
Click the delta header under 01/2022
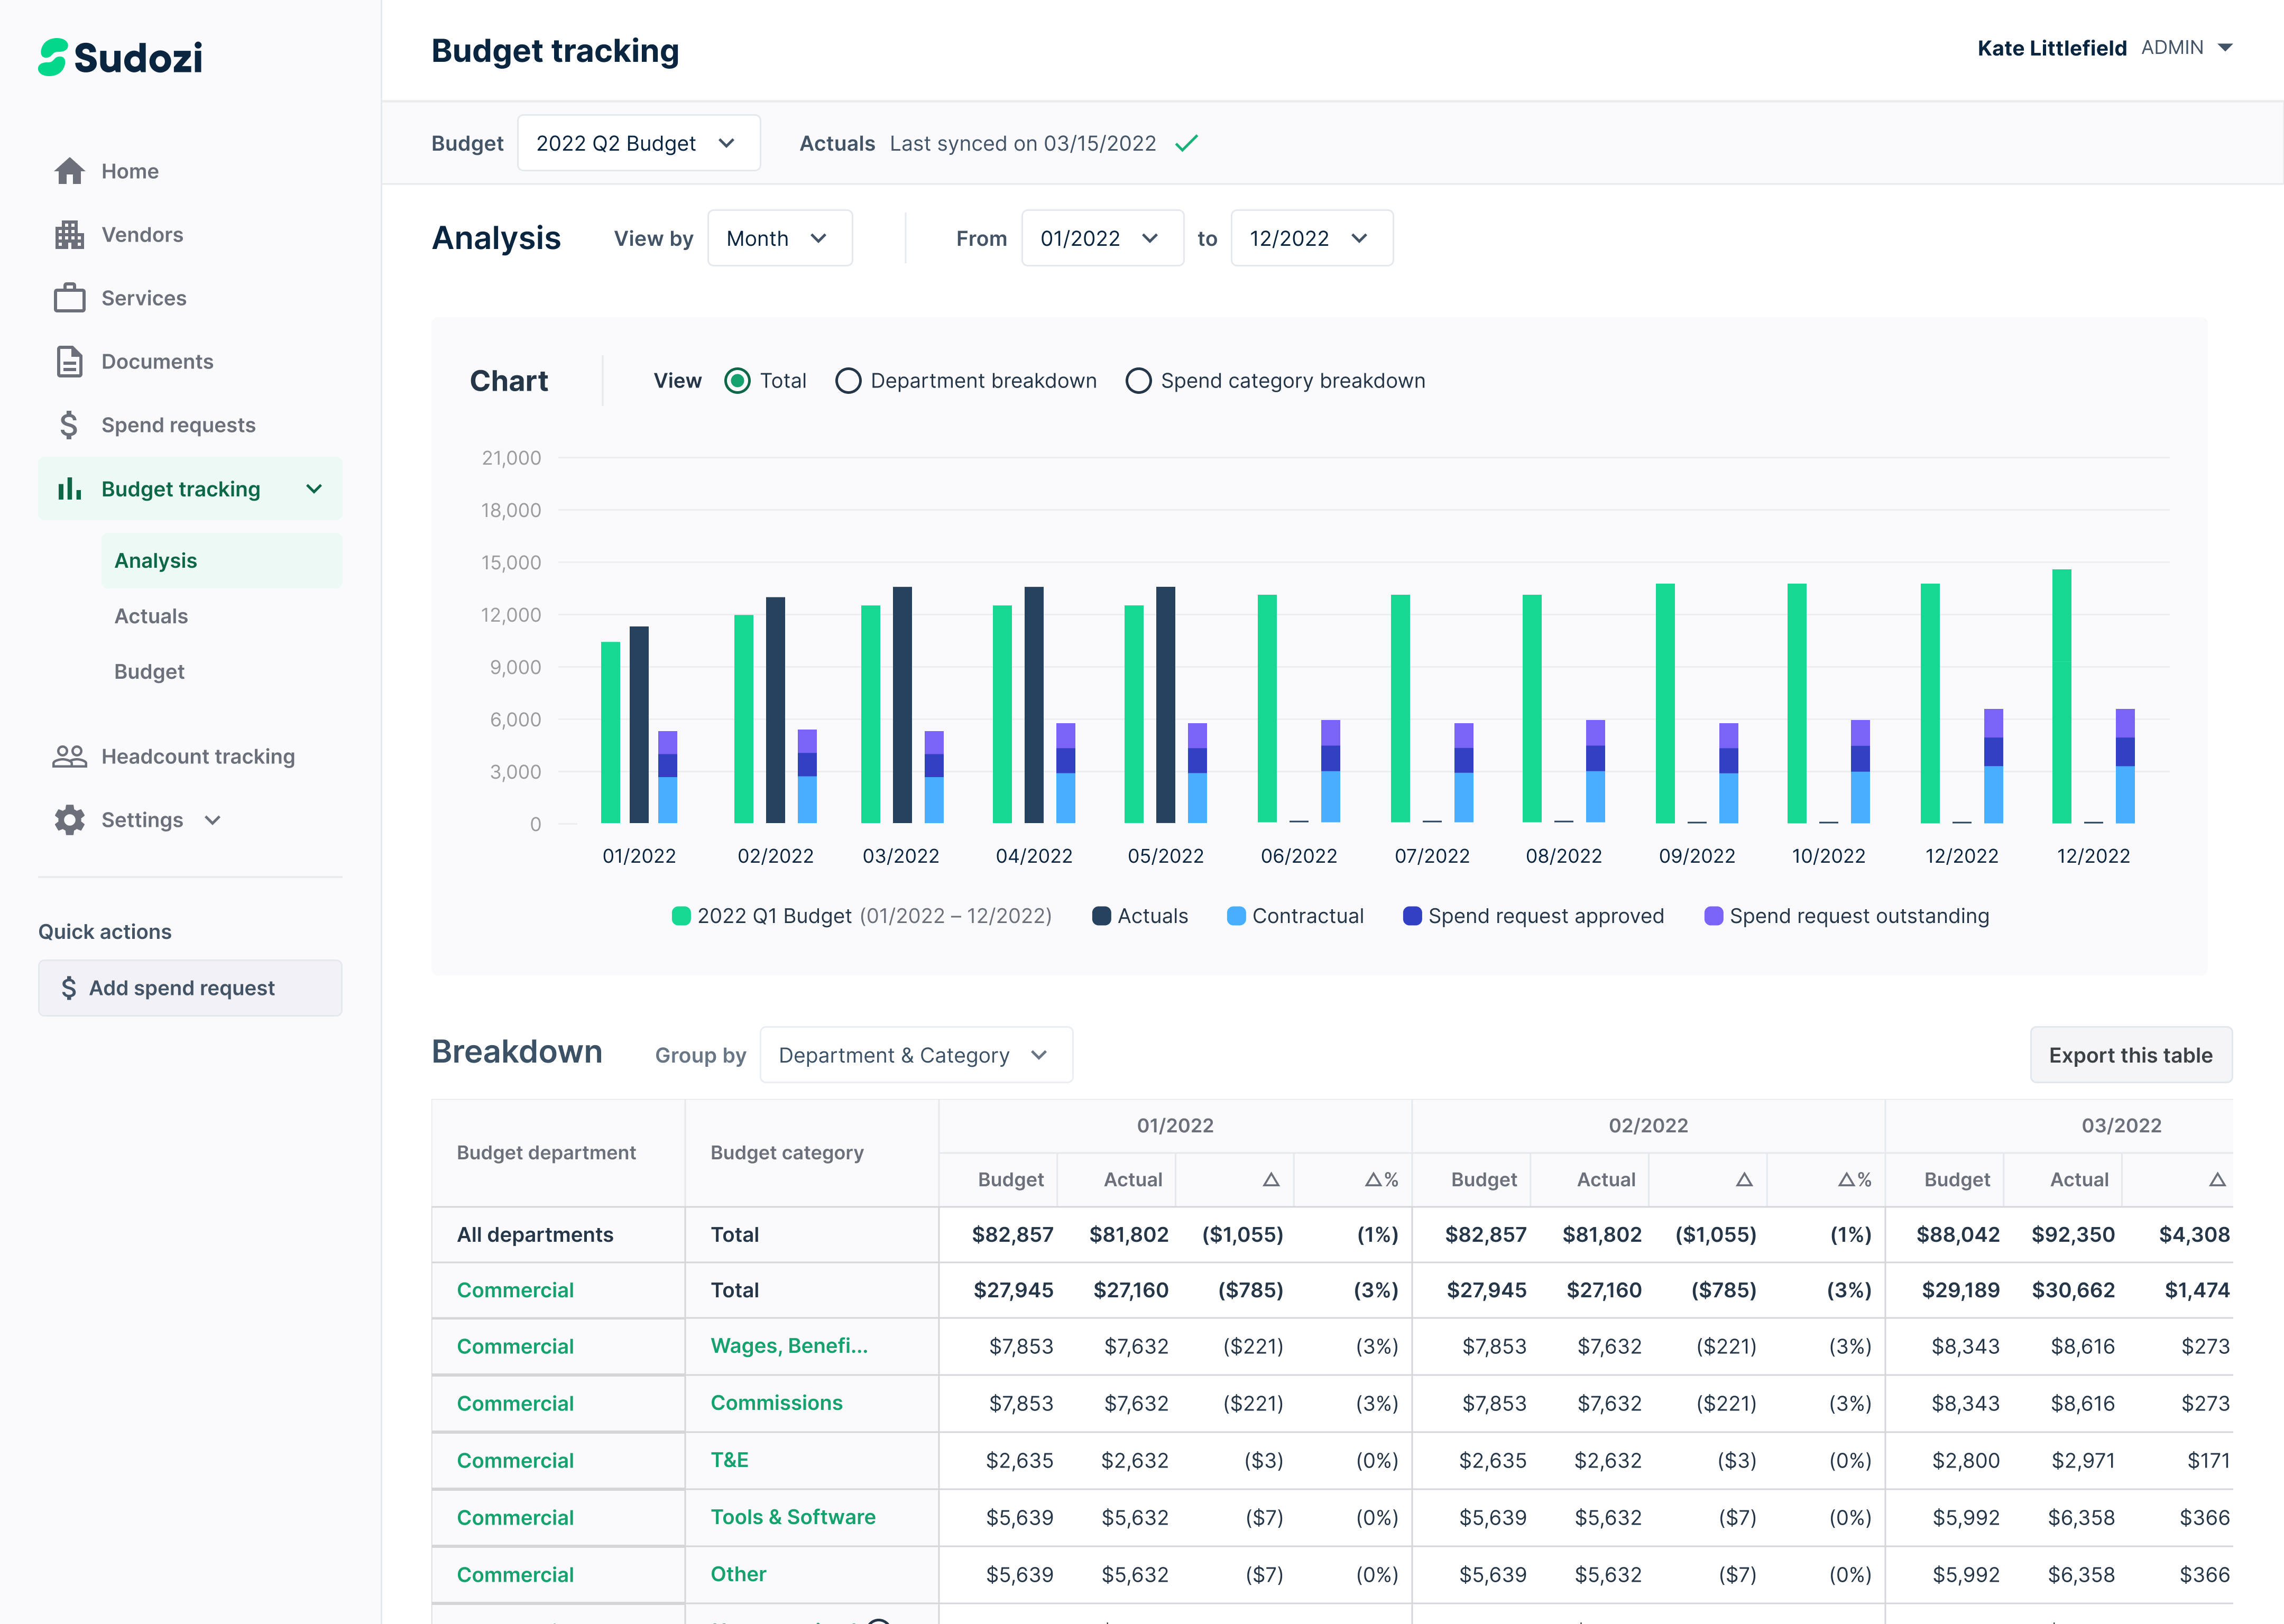[1271, 1180]
